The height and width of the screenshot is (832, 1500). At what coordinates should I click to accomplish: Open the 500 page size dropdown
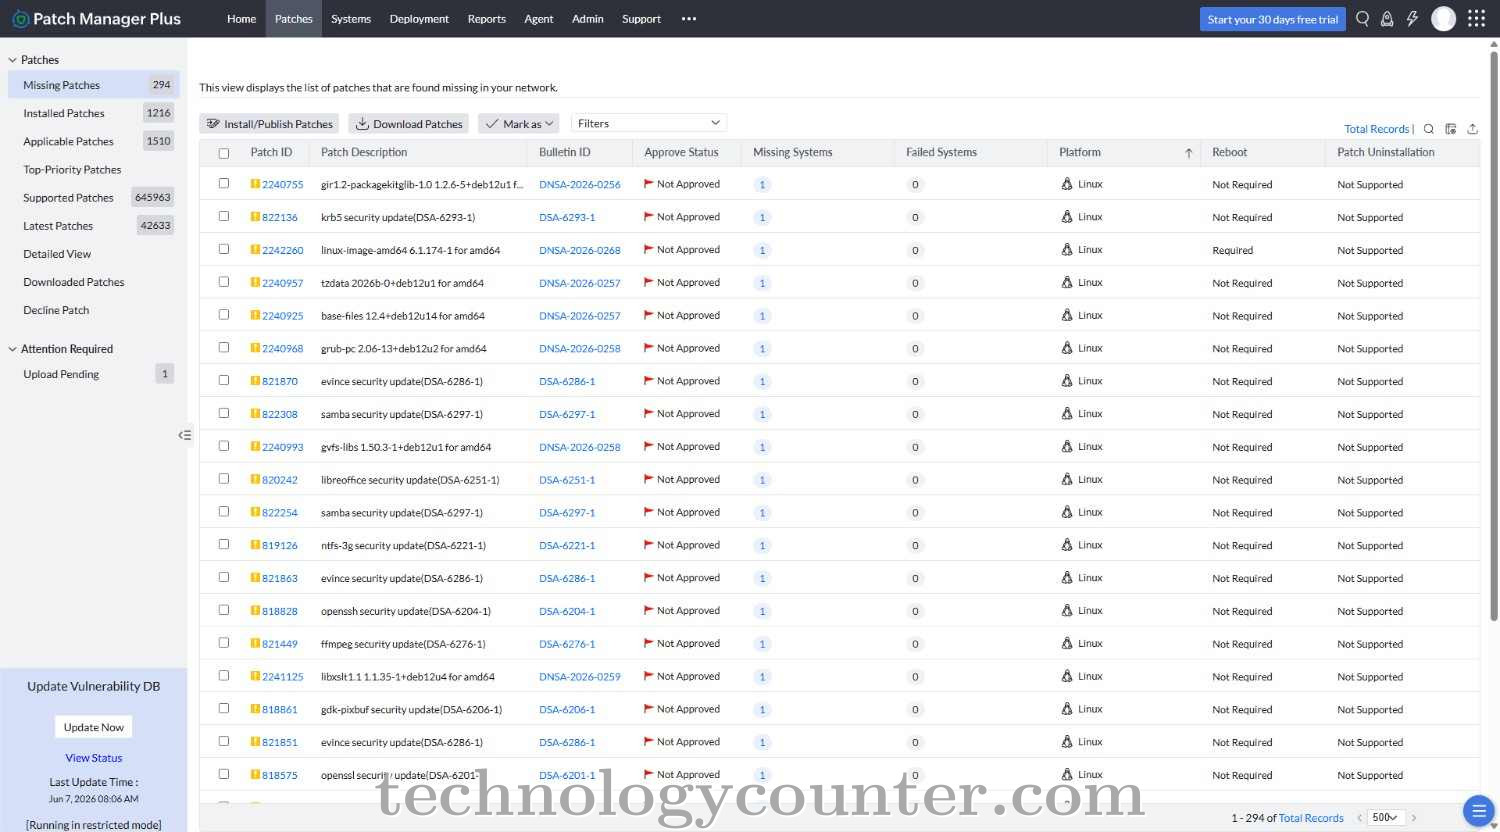(x=1385, y=818)
